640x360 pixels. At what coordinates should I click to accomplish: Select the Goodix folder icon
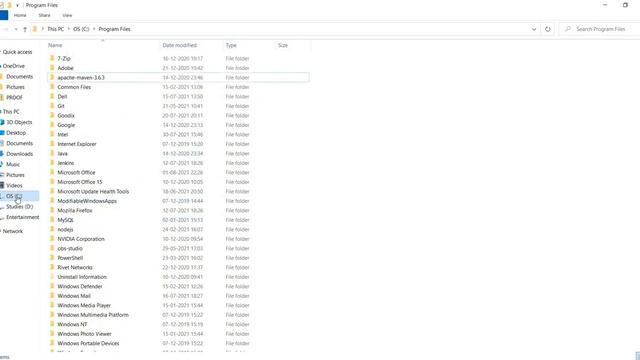pos(52,116)
